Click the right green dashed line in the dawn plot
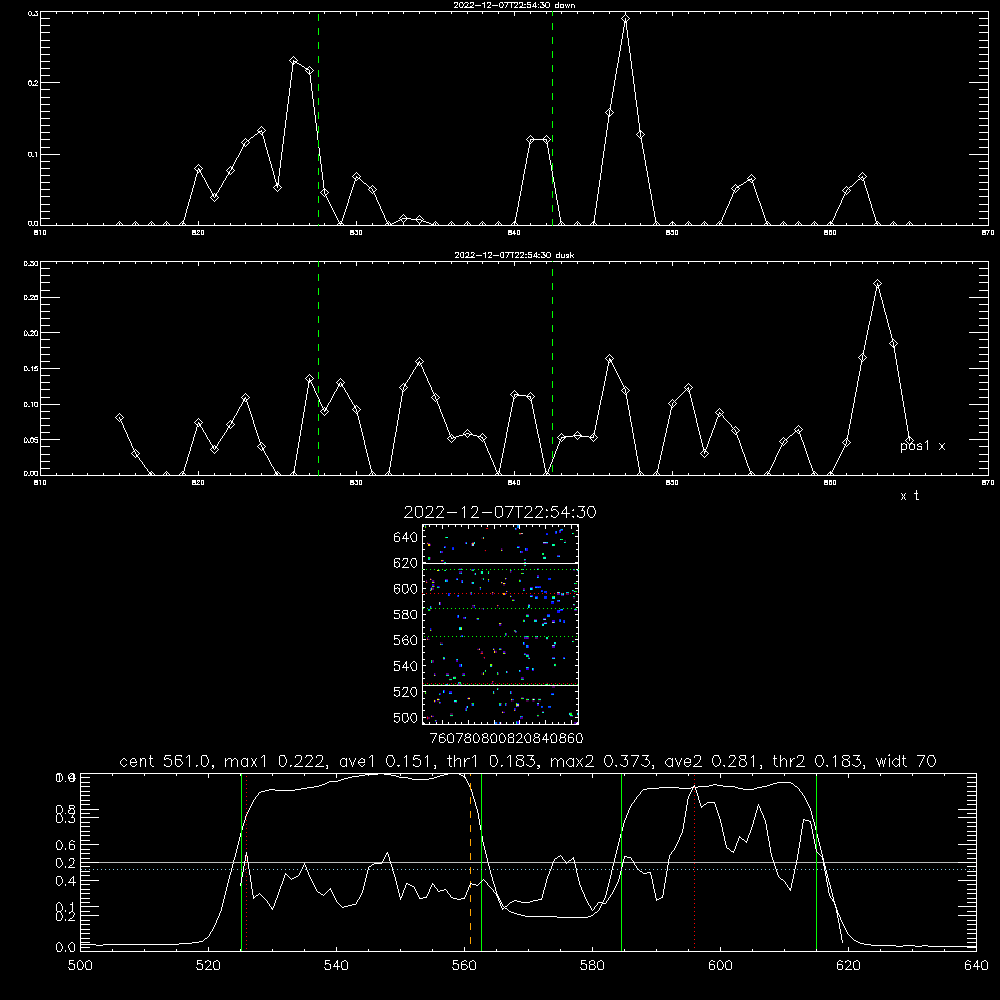This screenshot has width=1000, height=1000. [x=552, y=118]
